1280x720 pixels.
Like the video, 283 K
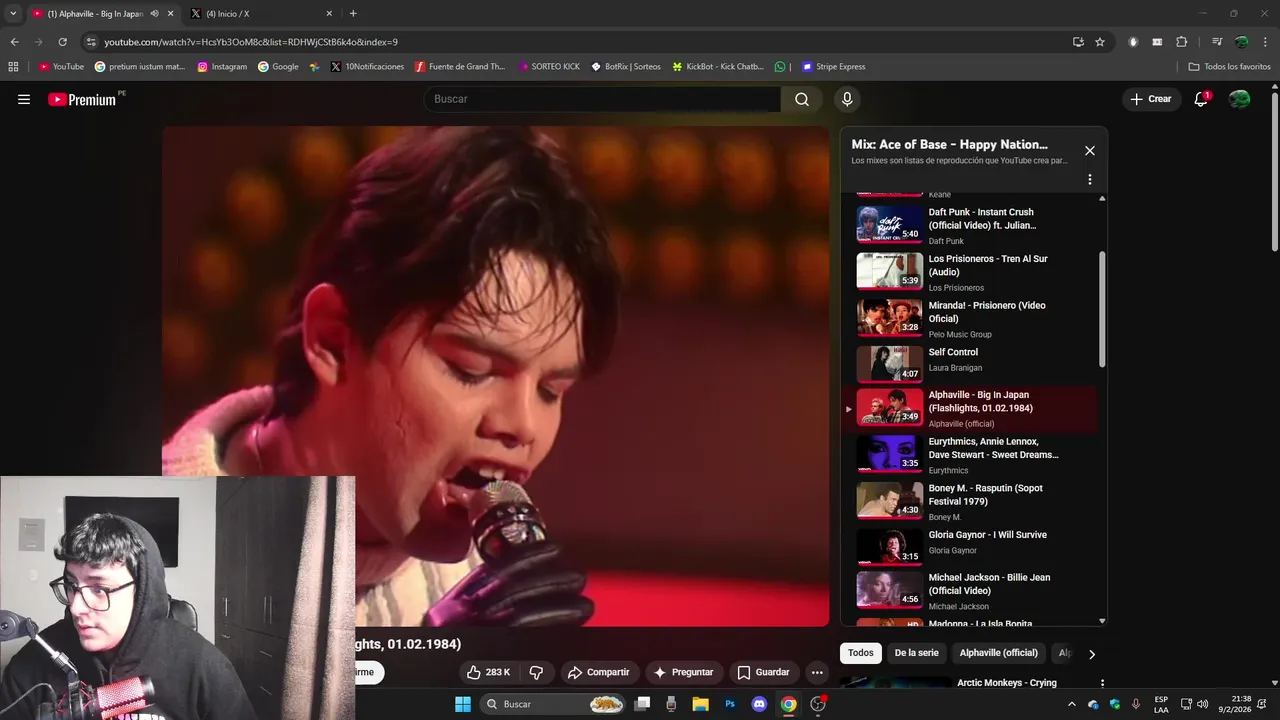pyautogui.click(x=488, y=672)
